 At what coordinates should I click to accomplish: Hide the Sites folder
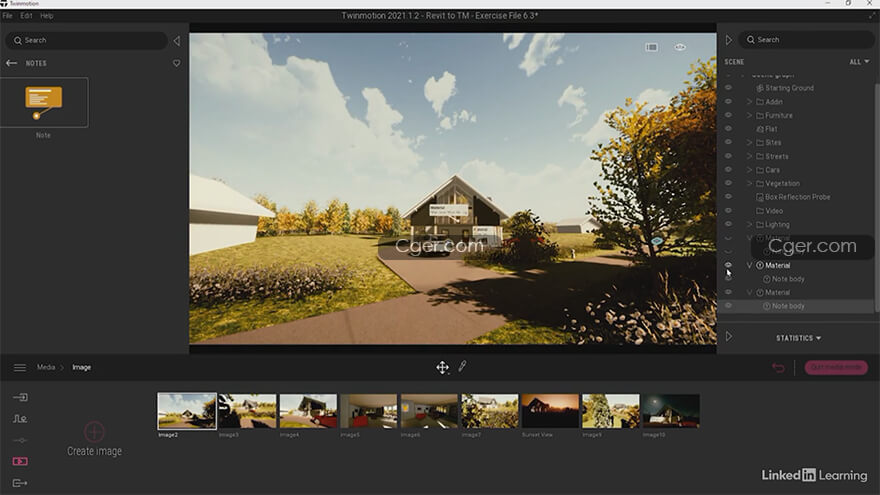[728, 143]
